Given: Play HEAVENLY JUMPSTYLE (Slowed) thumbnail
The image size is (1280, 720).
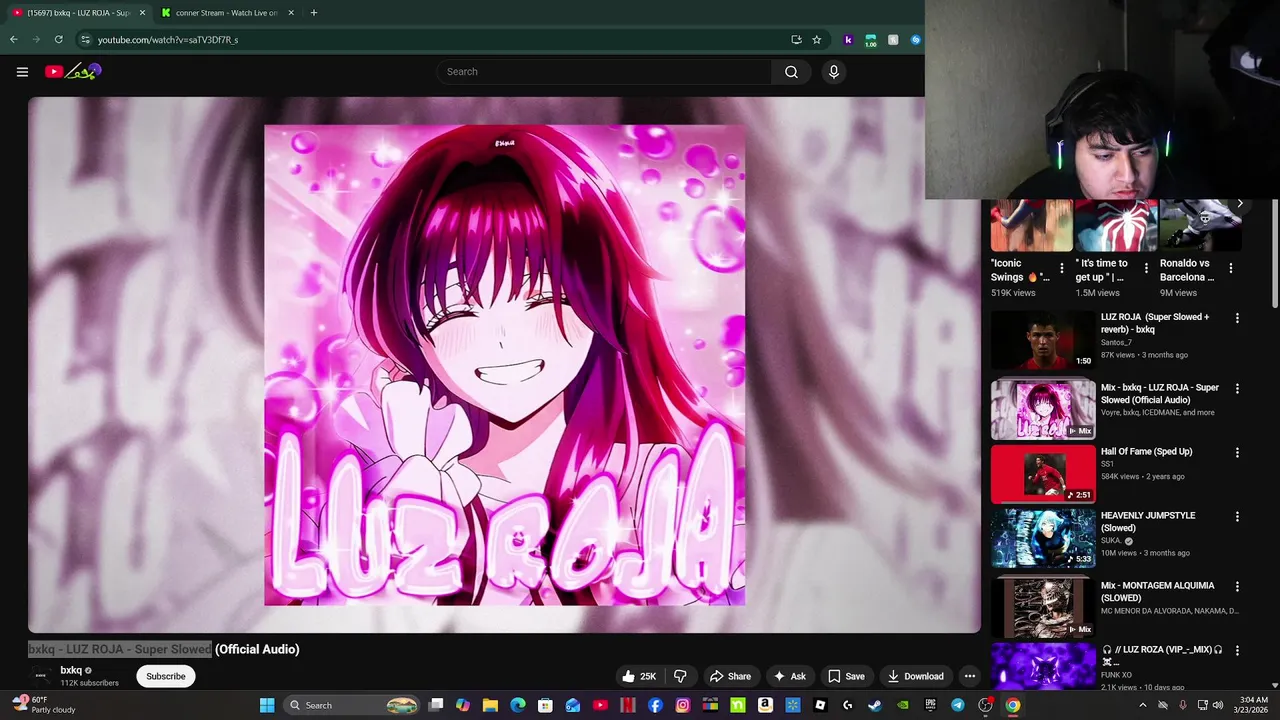Looking at the screenshot, I should 1043,538.
